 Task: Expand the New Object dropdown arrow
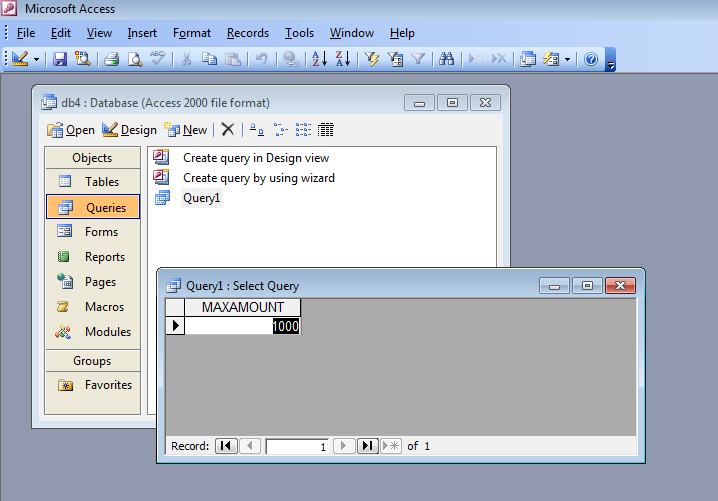567,60
